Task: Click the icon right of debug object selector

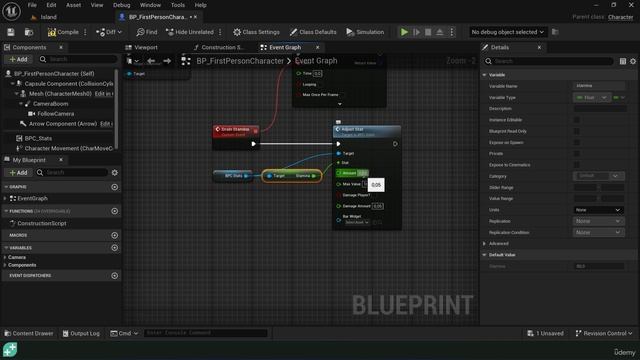Action: [x=555, y=32]
